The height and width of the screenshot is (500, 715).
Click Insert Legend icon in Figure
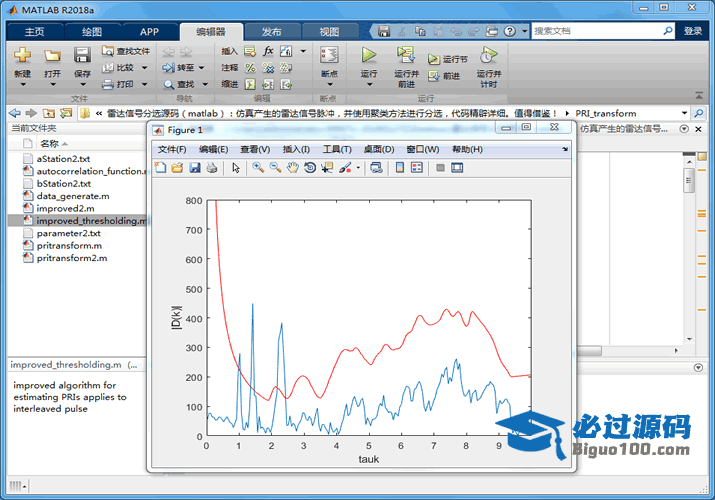(x=417, y=168)
